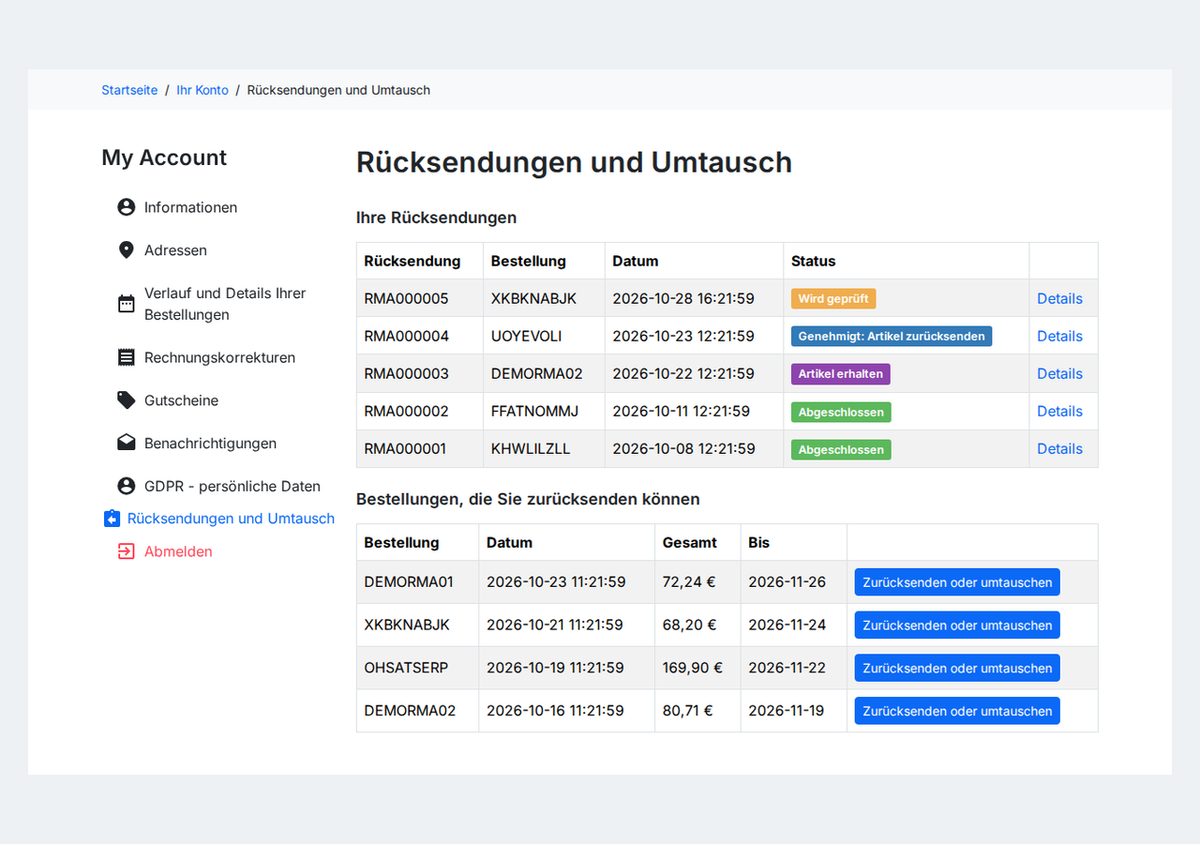Click order OHSATSERP in returnable orders
Viewport: 1200px width, 844px height.
(406, 668)
